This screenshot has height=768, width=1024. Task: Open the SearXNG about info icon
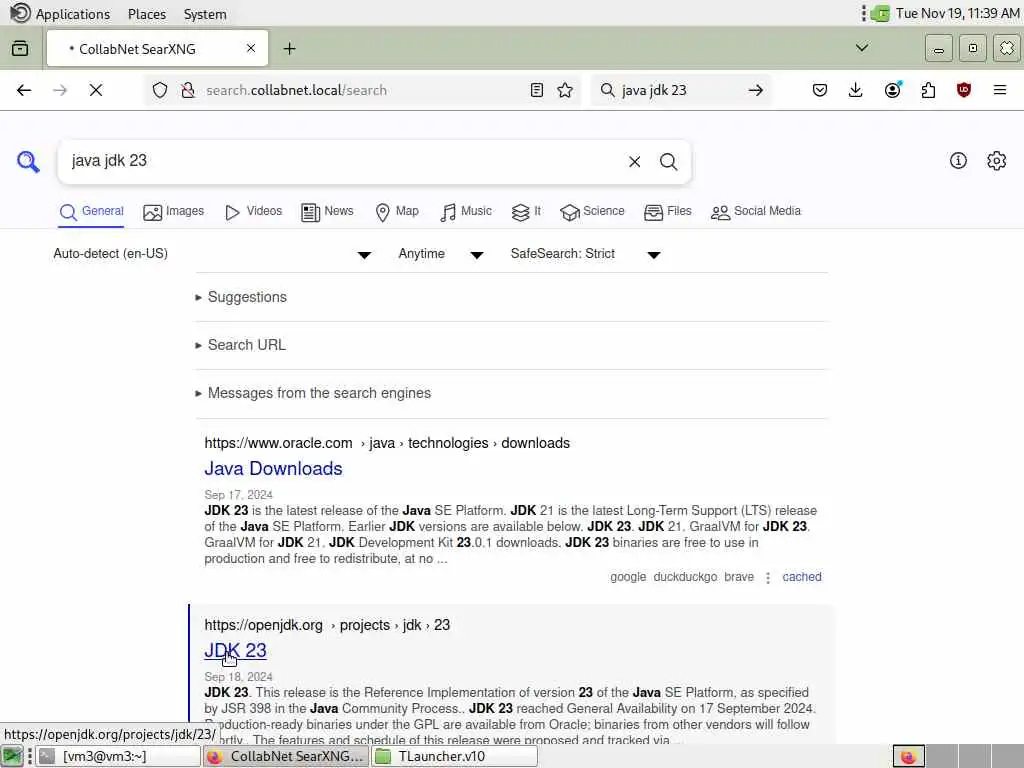(958, 161)
